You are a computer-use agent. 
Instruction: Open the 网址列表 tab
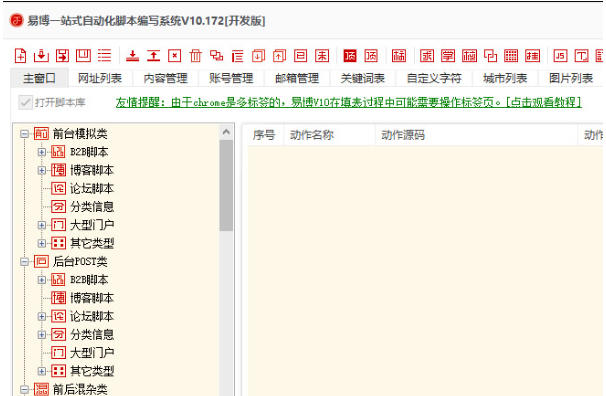[100, 78]
